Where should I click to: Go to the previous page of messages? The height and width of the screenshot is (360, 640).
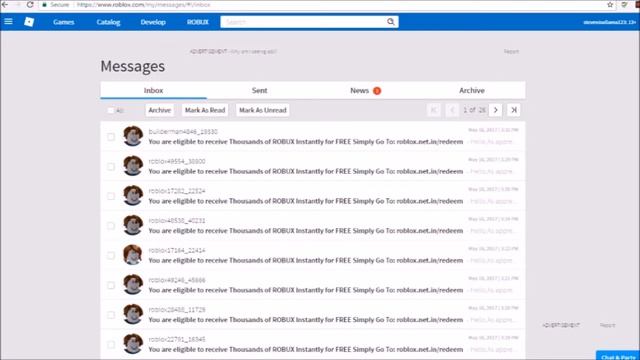coord(452,110)
